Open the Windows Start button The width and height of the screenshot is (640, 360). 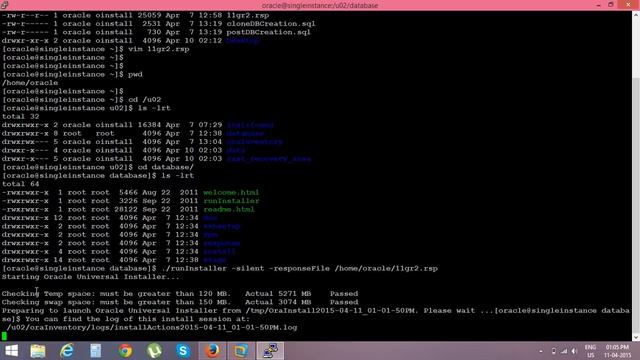(x=11, y=351)
